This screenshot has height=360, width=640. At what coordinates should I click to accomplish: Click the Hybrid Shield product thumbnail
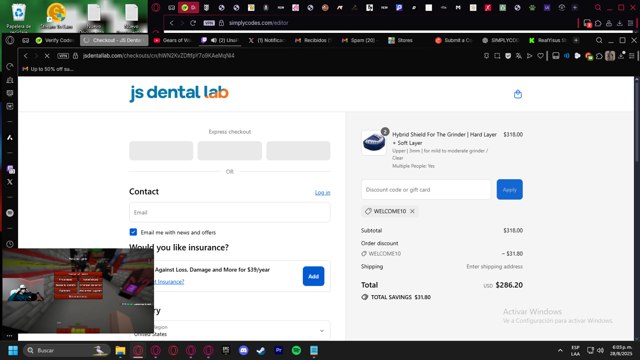(374, 142)
